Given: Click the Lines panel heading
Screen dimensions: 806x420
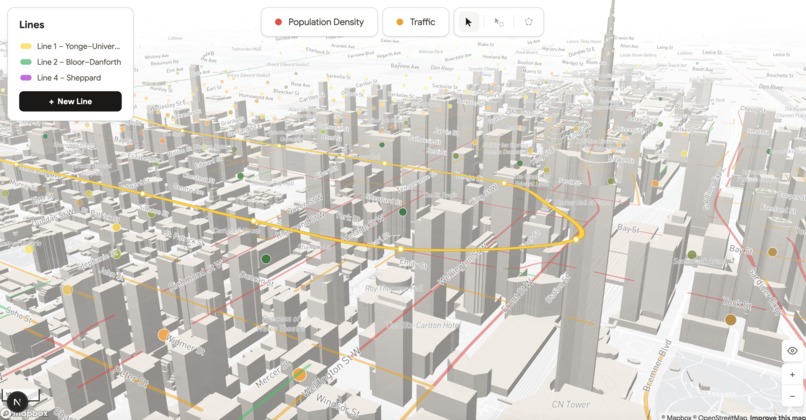Looking at the screenshot, I should coord(32,25).
